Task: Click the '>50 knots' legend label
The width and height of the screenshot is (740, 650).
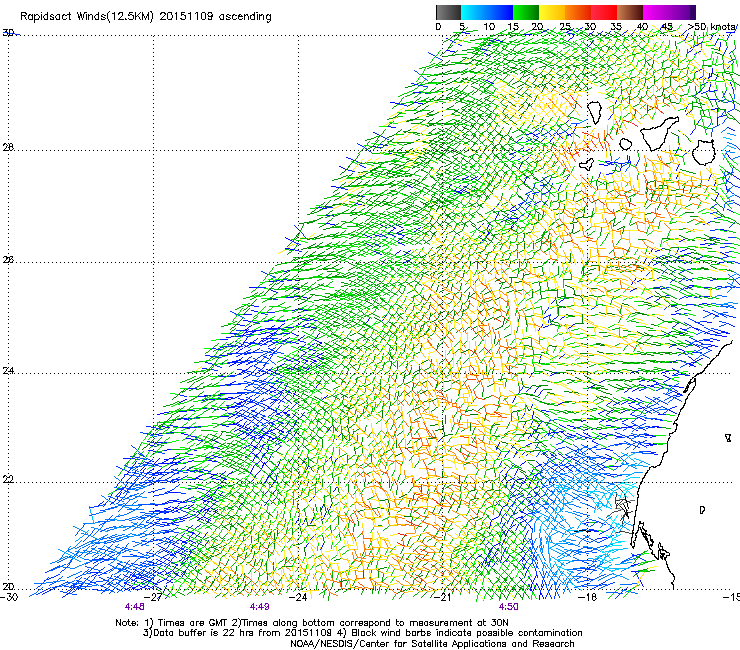Action: tap(711, 27)
